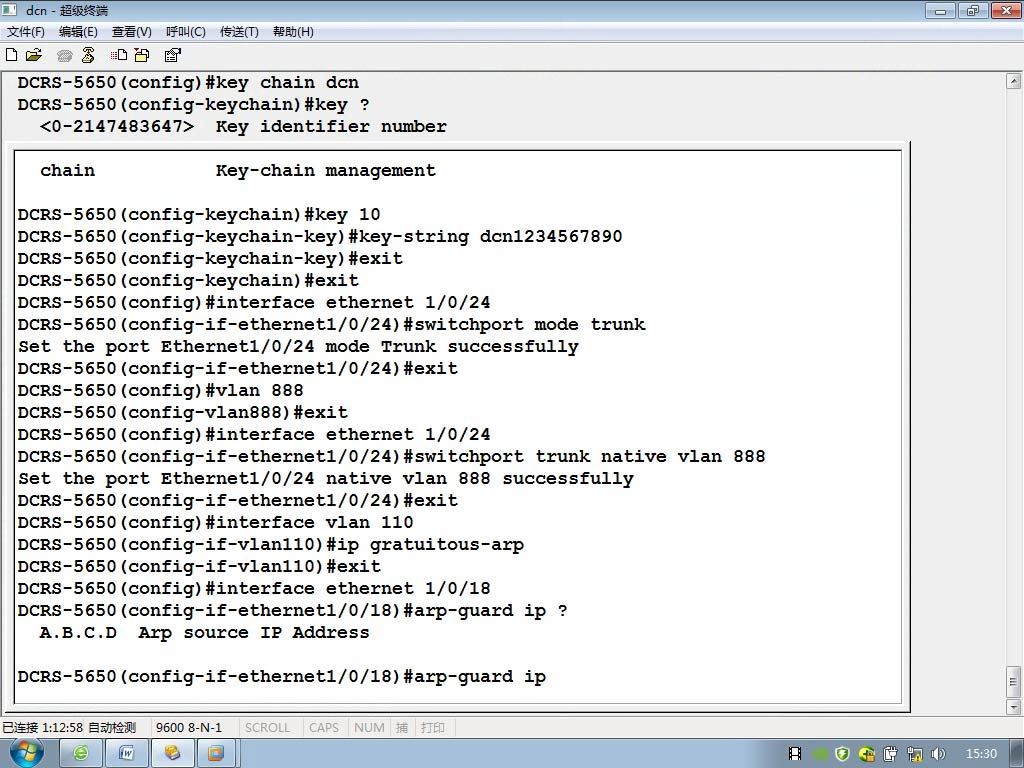Click the 'key-string dcn1234567890' line
1024x768 pixels.
point(320,236)
